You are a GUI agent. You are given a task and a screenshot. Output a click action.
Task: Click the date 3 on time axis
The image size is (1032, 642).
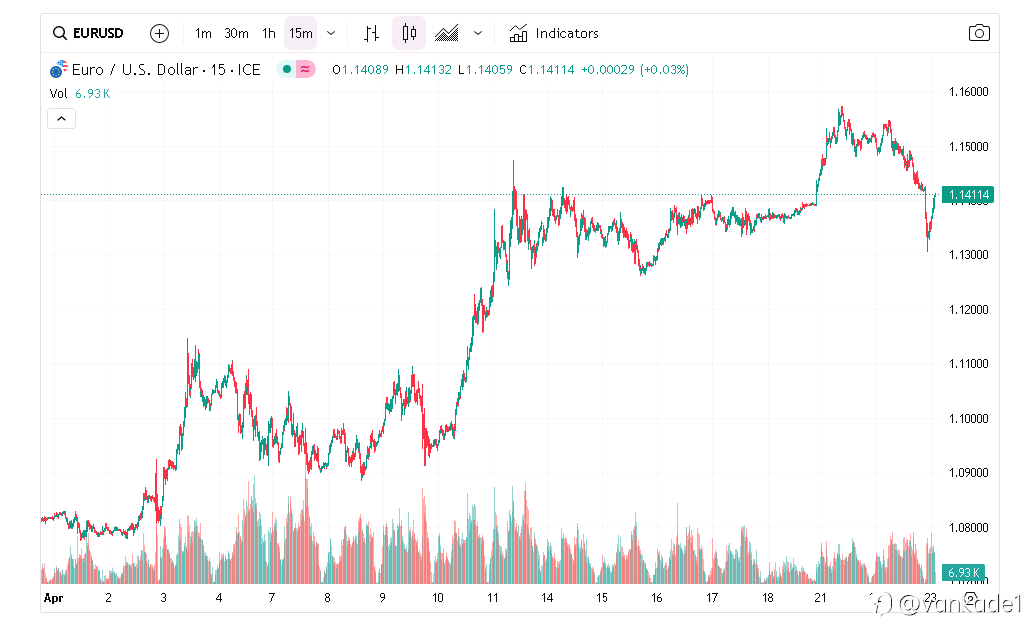[x=163, y=598]
